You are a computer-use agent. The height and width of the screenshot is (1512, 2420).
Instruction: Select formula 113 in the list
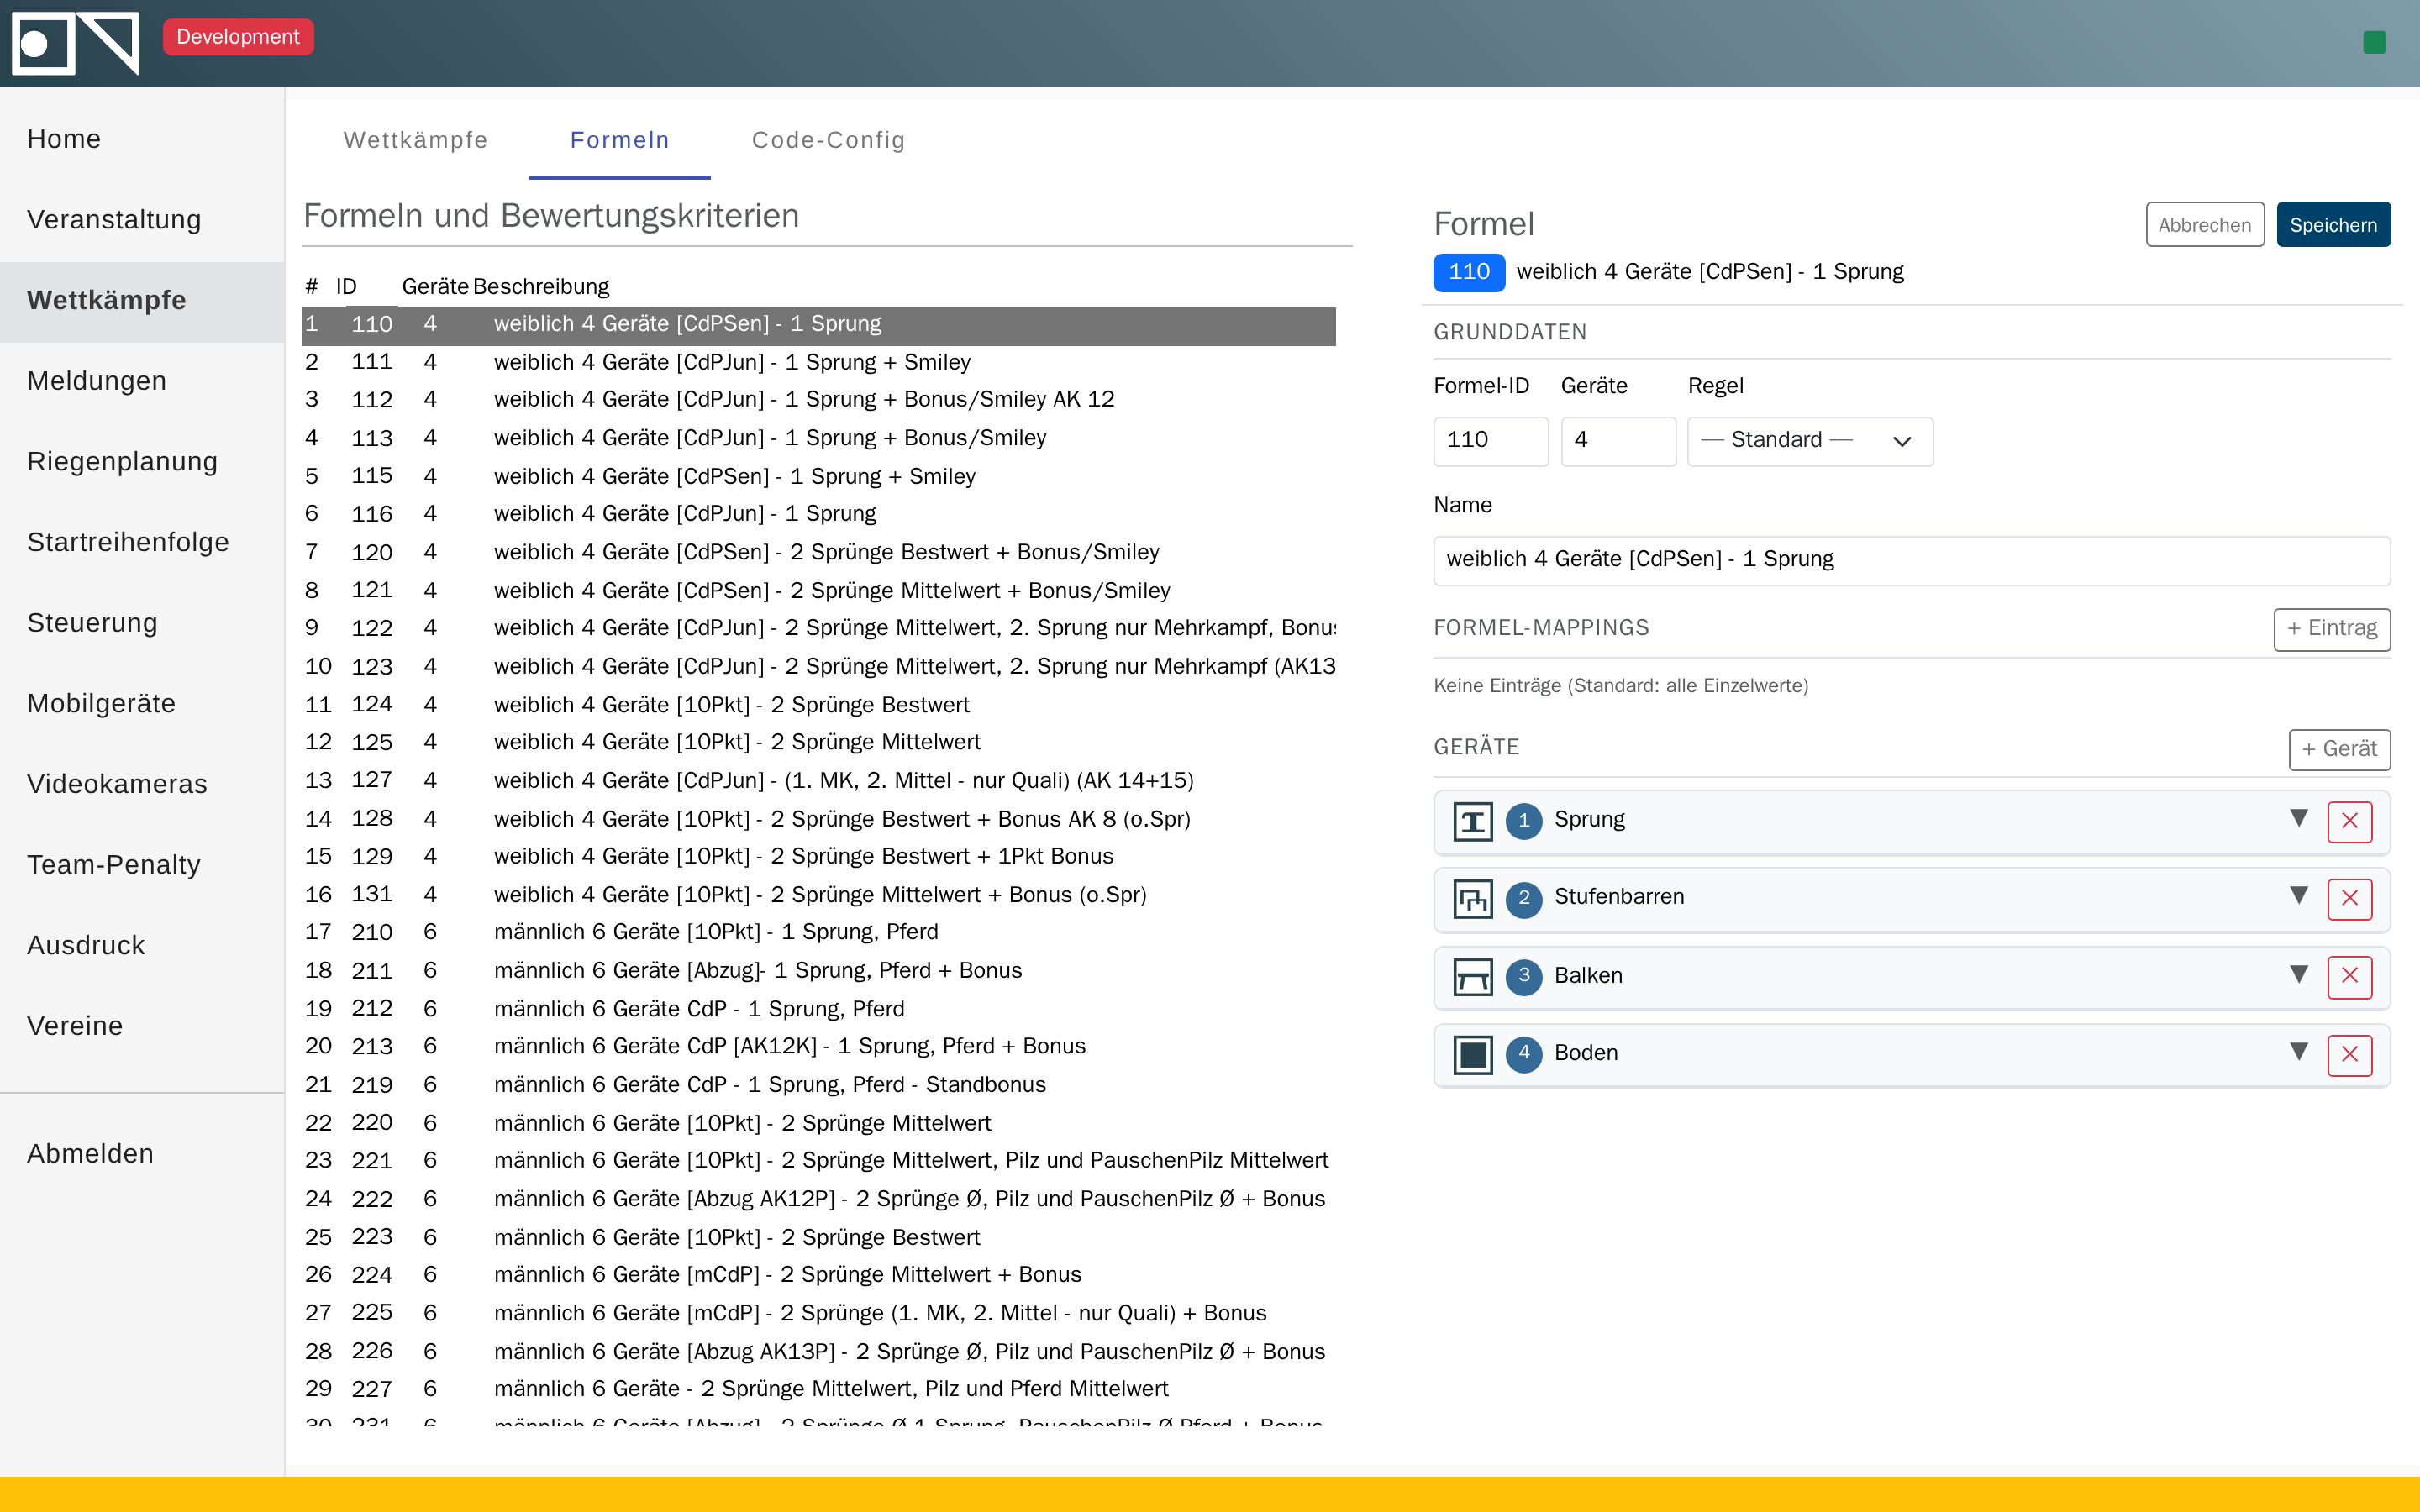click(819, 439)
